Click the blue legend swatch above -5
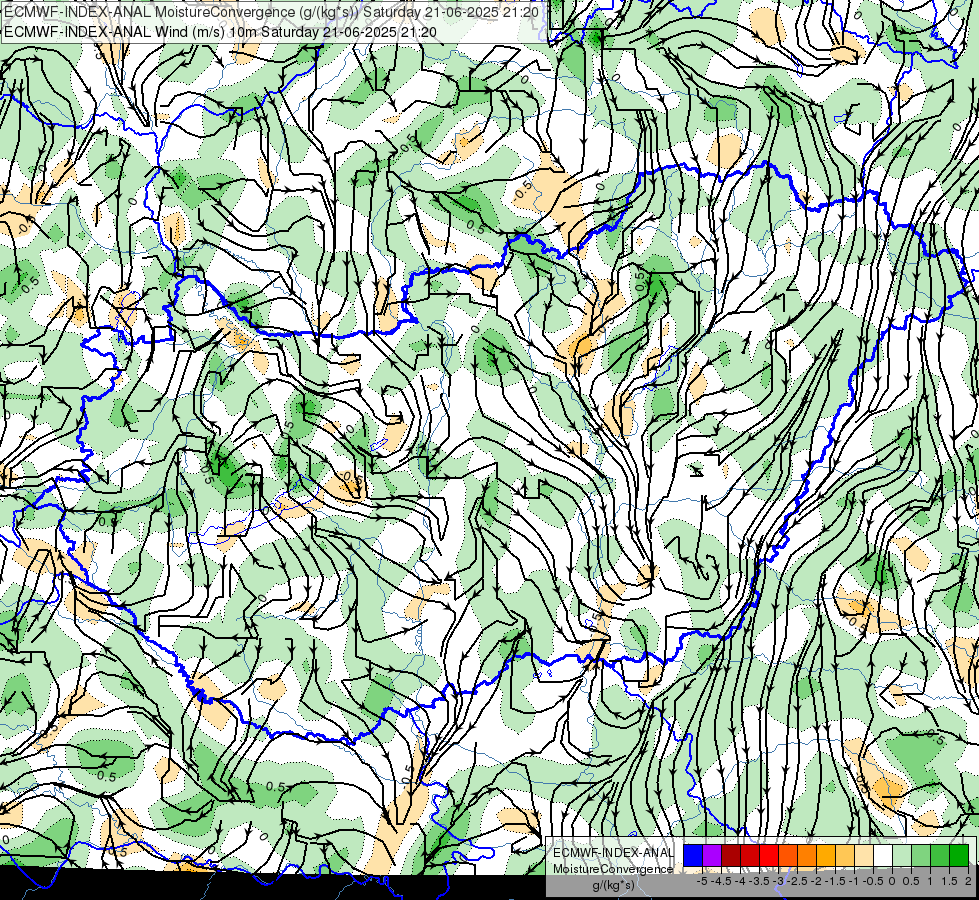This screenshot has width=979, height=900. click(693, 855)
